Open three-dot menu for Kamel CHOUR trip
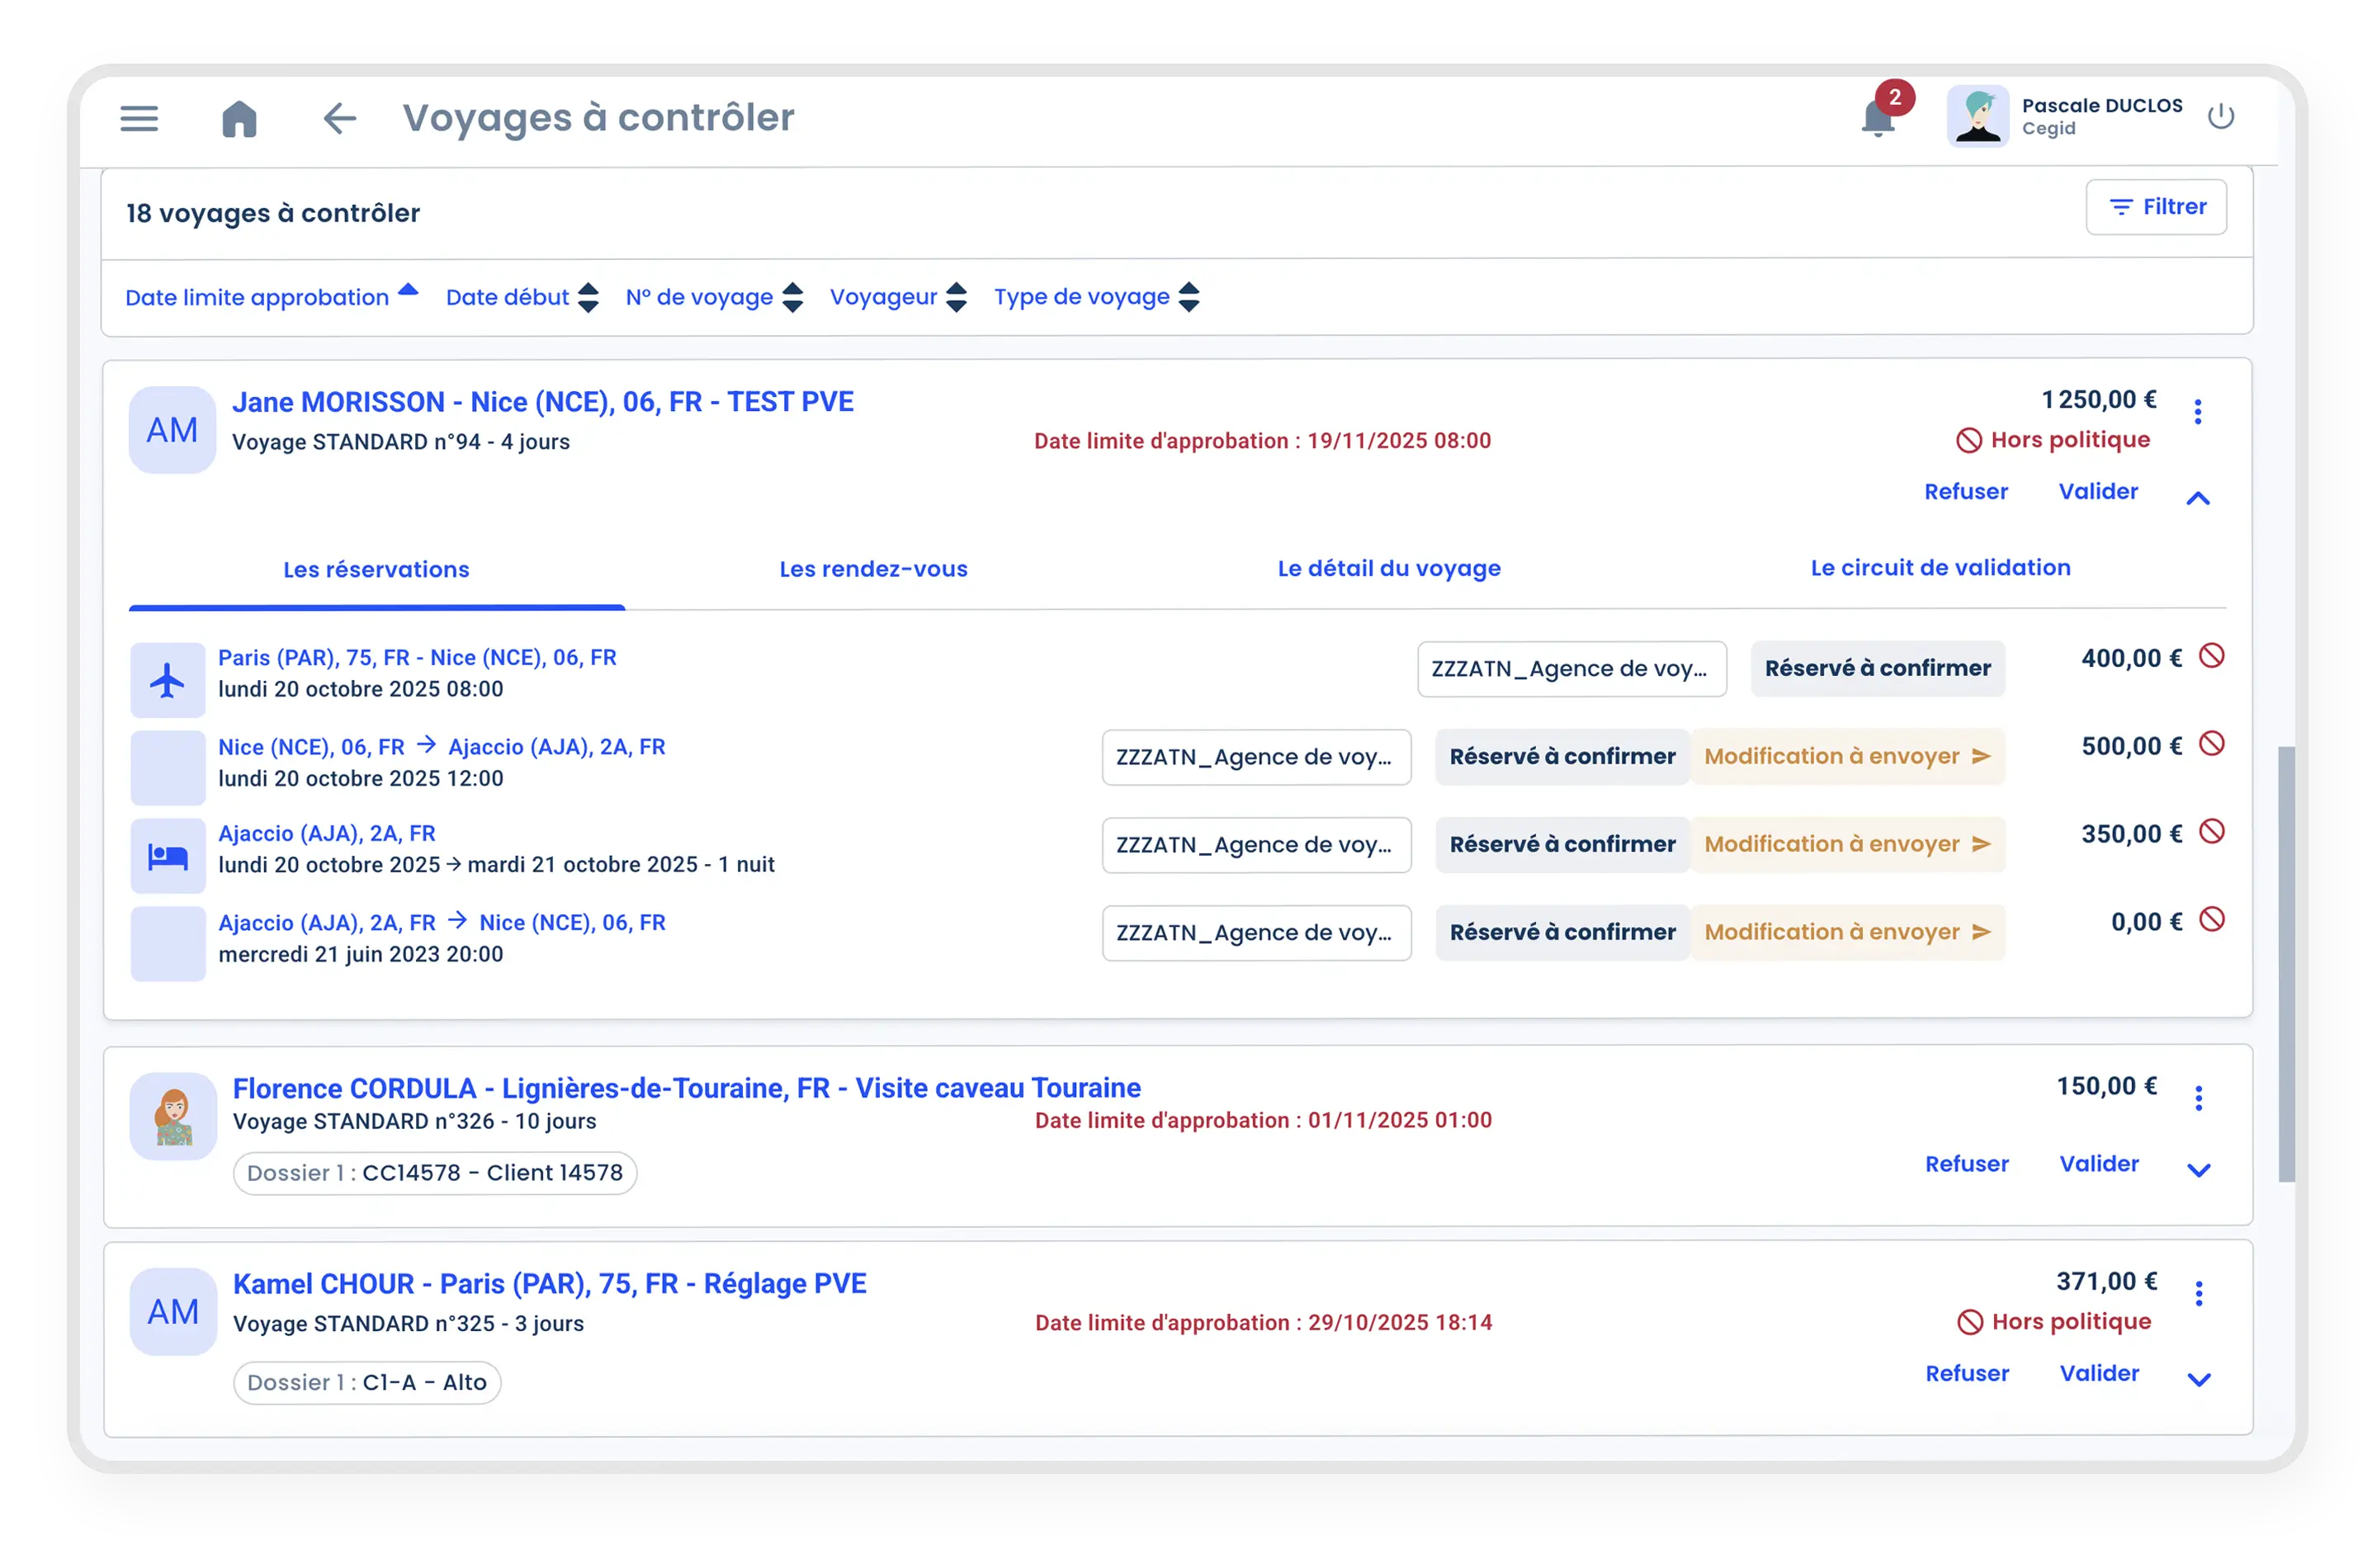Image resolution: width=2377 pixels, height=1568 pixels. coord(2198,1293)
